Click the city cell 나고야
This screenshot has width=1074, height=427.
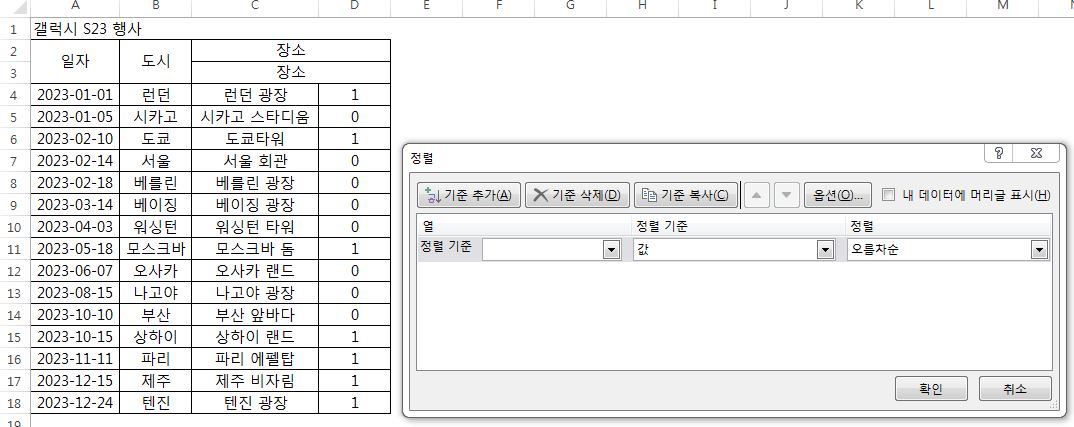(x=155, y=293)
